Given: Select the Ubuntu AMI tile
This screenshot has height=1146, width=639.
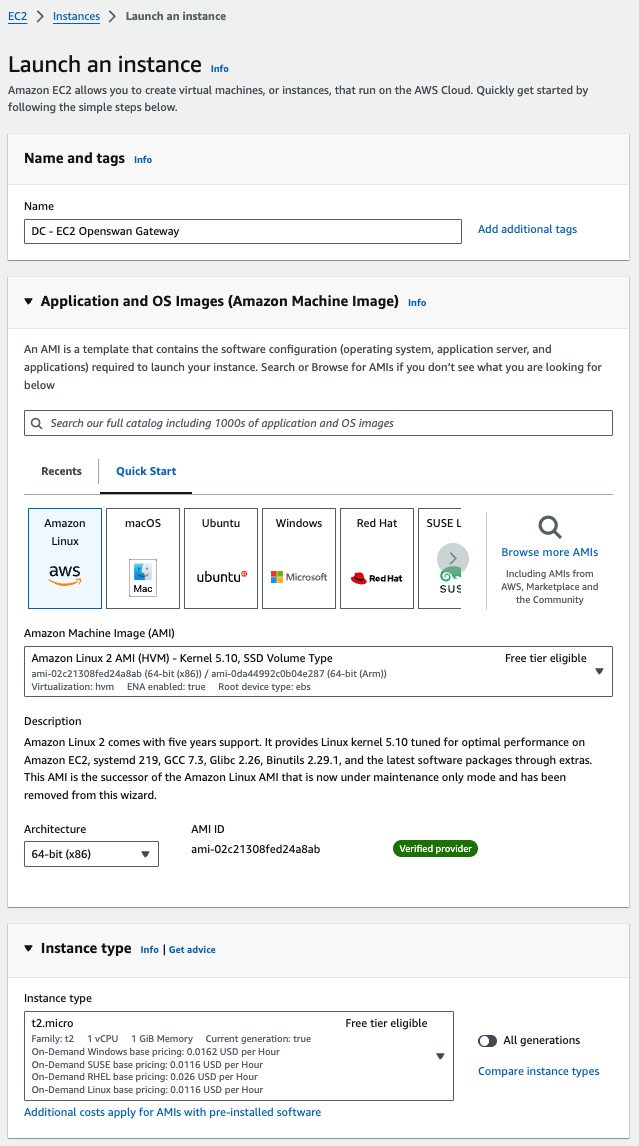Looking at the screenshot, I should [x=221, y=558].
